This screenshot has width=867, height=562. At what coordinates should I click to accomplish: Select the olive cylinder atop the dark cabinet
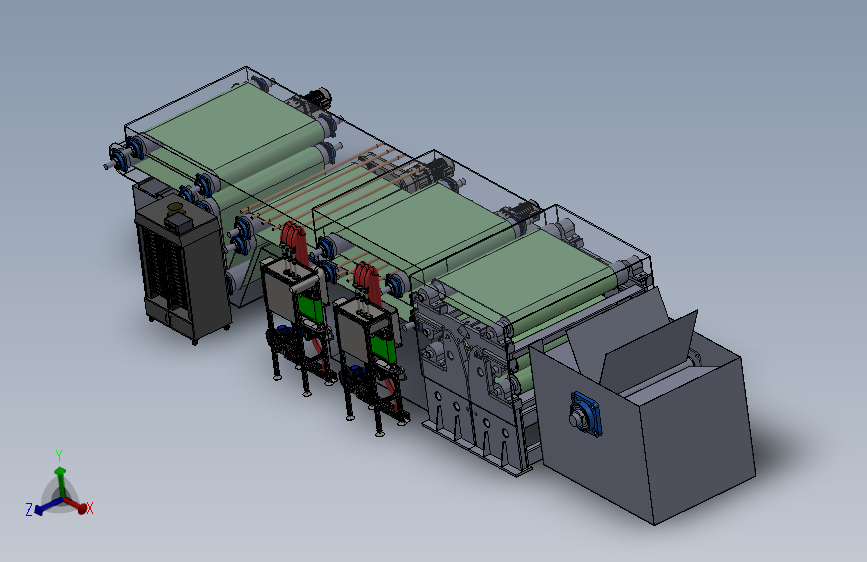point(175,208)
